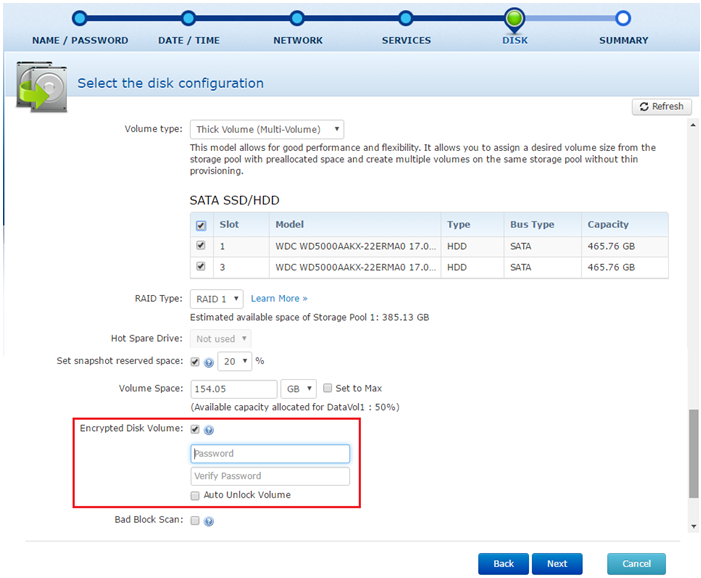Click the vertical scrollbar thumb
The height and width of the screenshot is (578, 701).
tap(693, 454)
